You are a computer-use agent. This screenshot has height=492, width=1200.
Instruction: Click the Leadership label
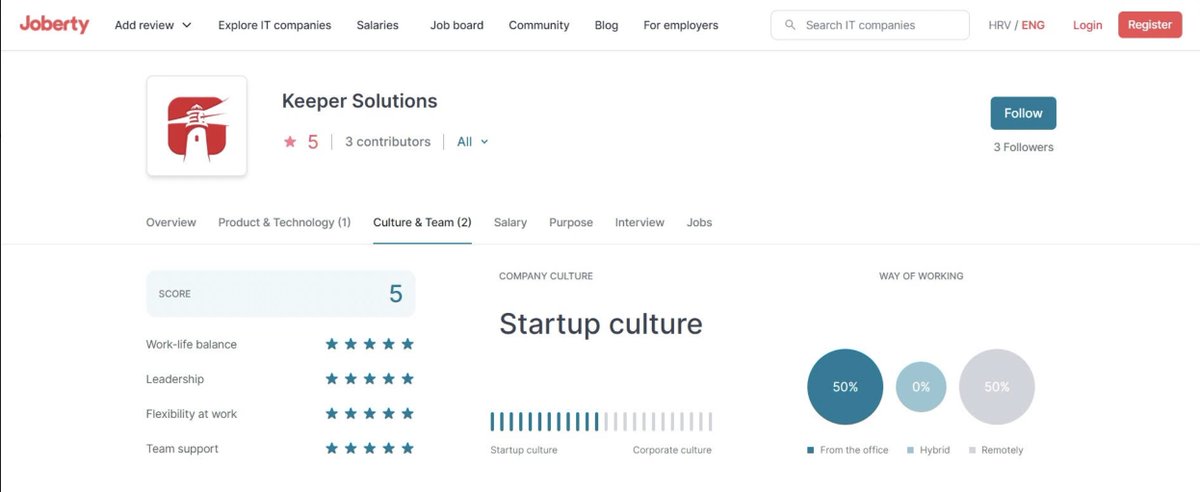point(175,379)
